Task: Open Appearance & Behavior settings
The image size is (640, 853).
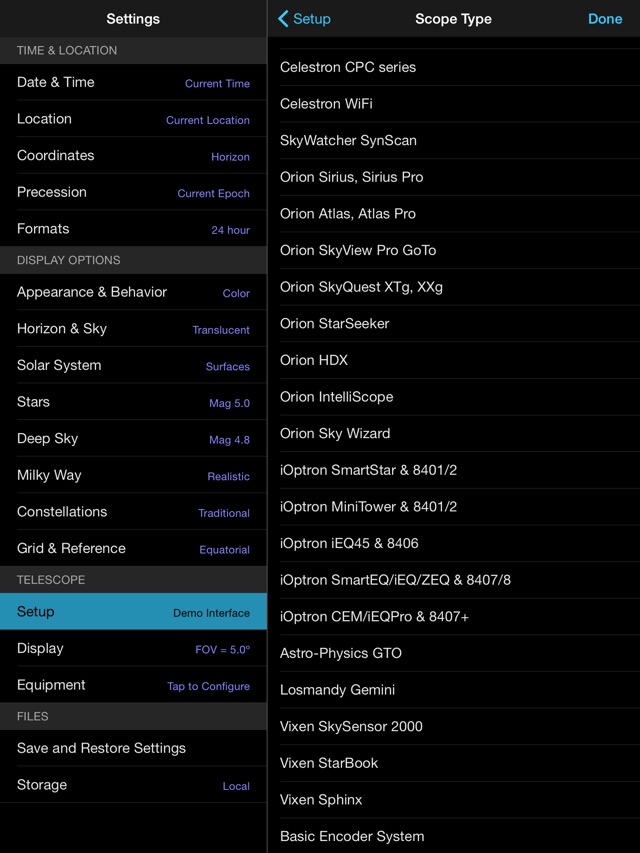Action: pos(133,292)
